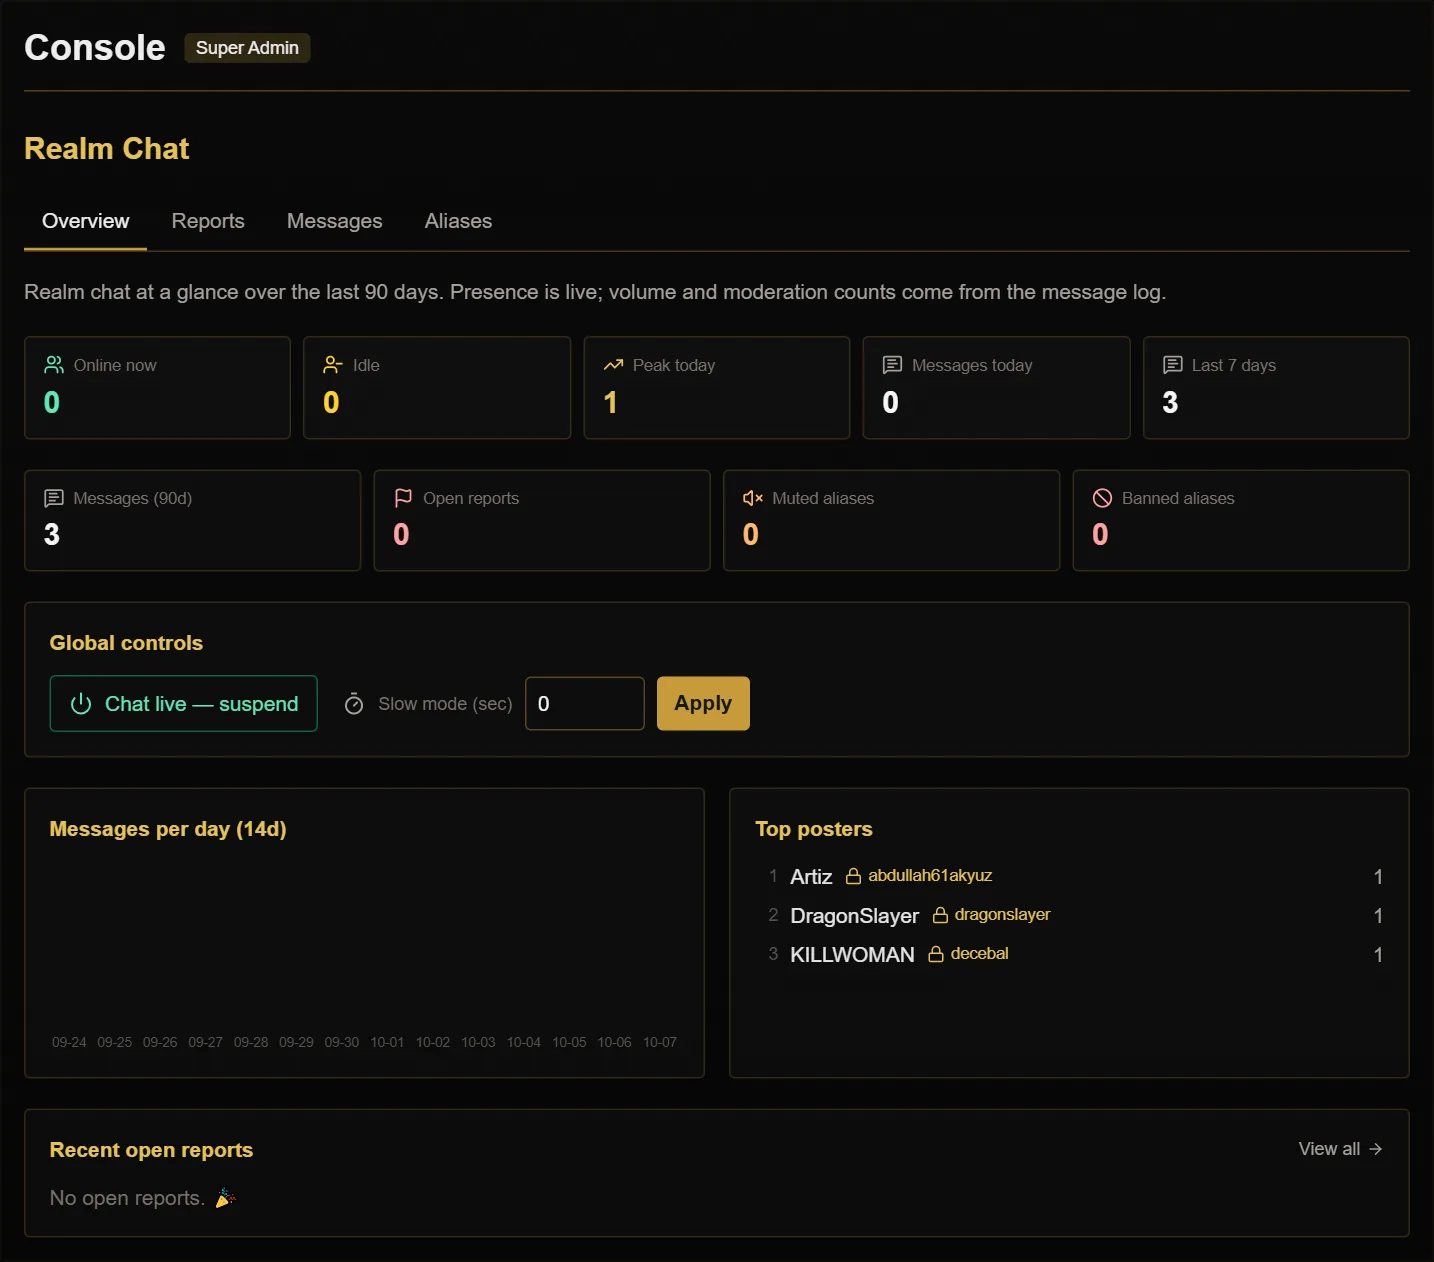1434x1262 pixels.
Task: Click the Open reports flag icon
Action: coord(403,498)
